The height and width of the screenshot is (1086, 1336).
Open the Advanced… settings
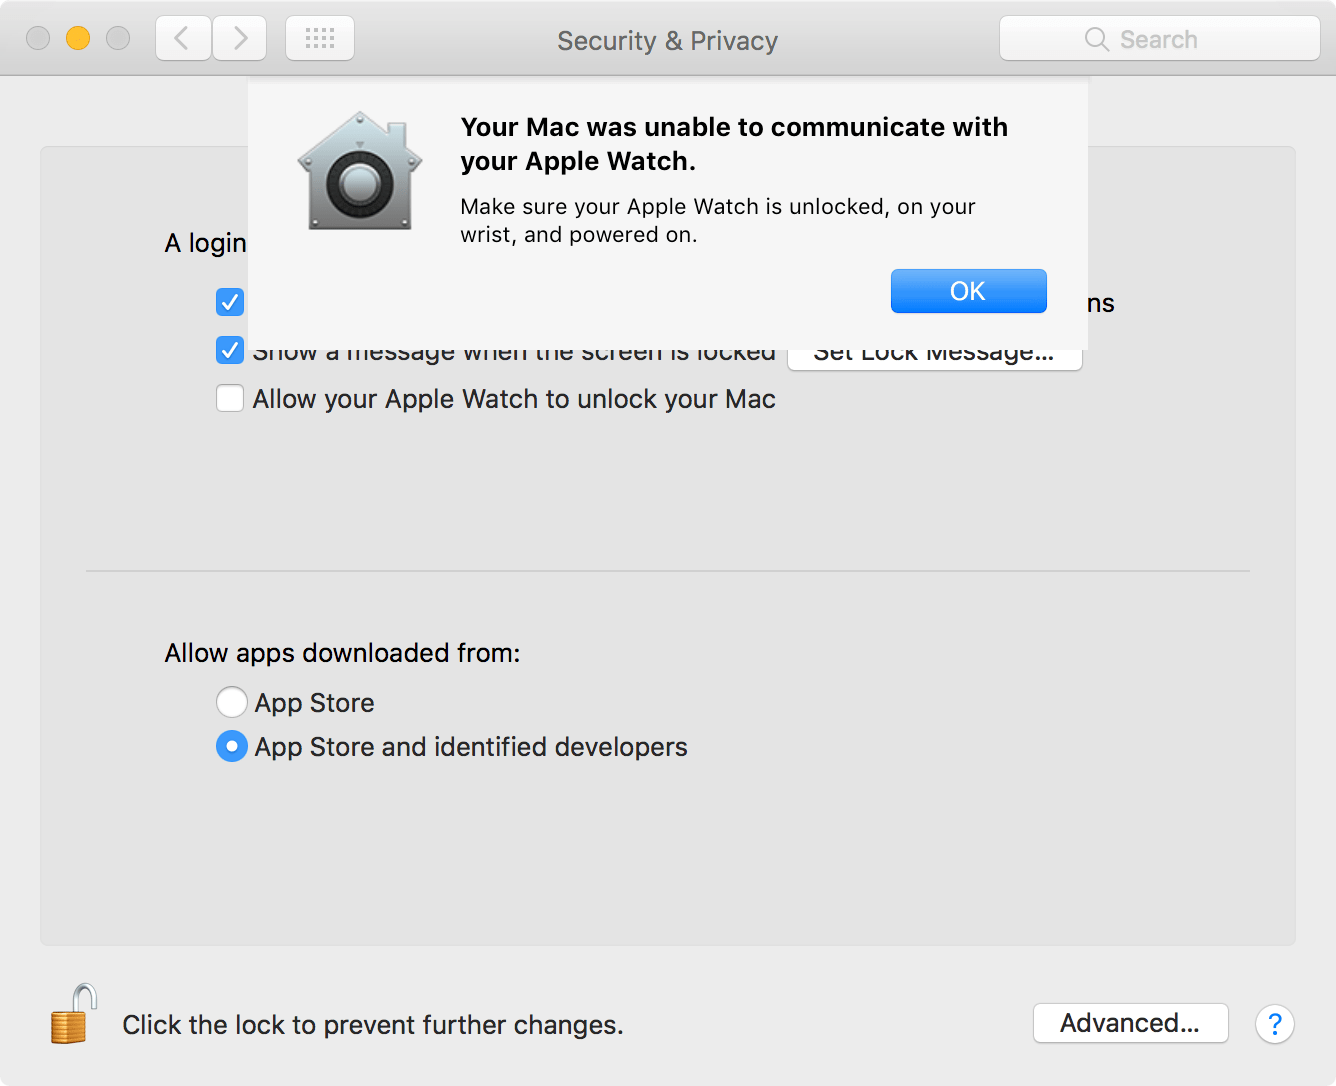pyautogui.click(x=1130, y=1023)
